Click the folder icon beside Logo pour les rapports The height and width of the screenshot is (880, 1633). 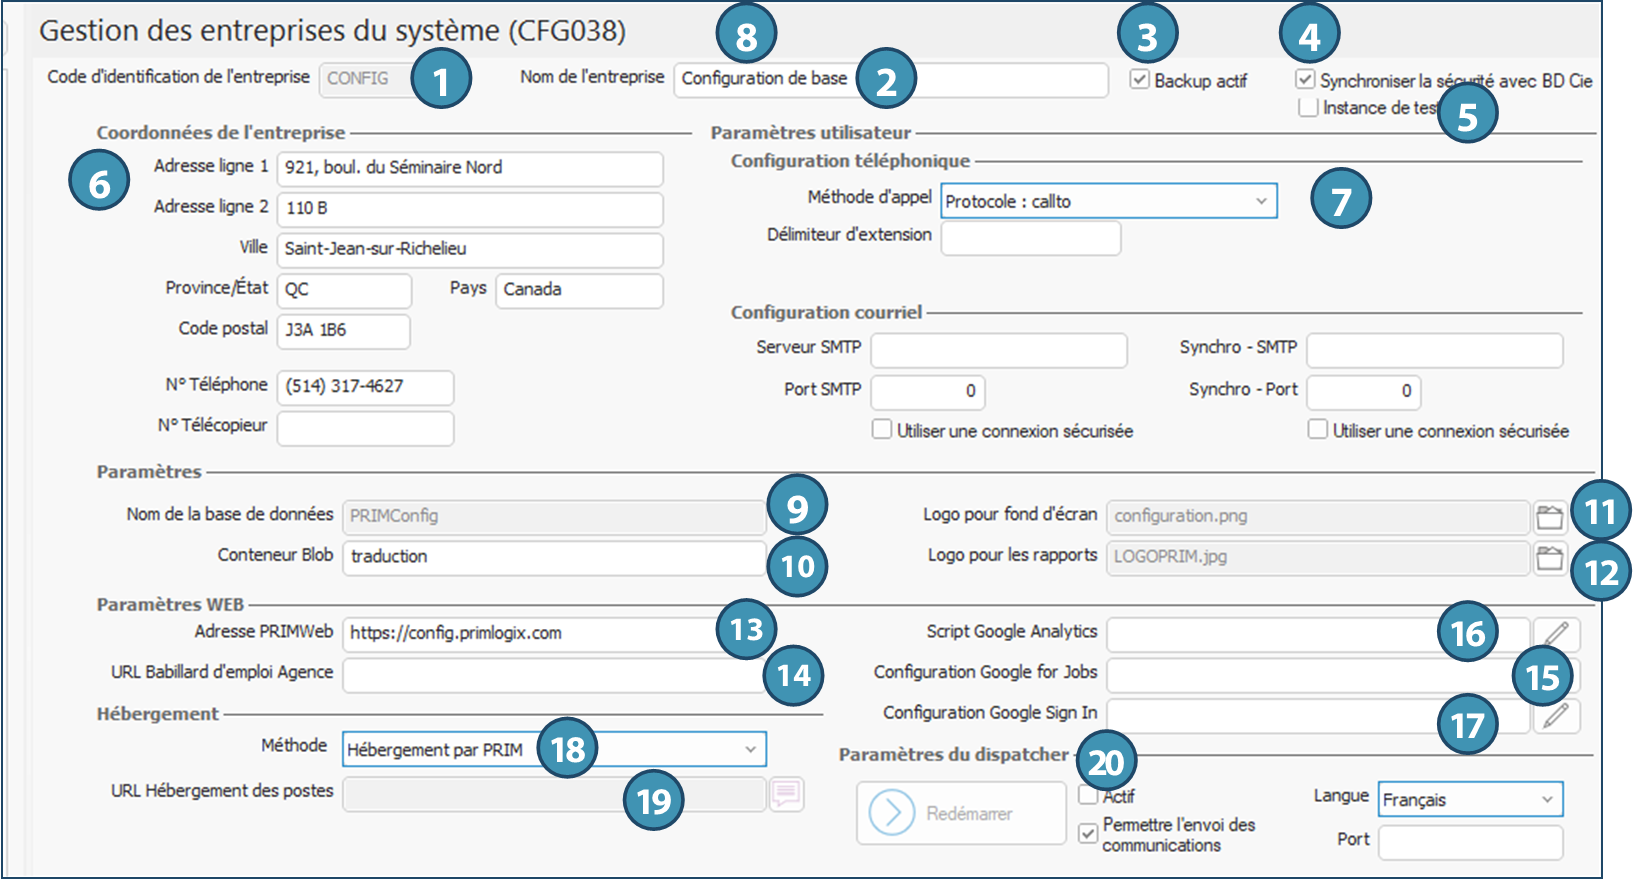(1549, 558)
